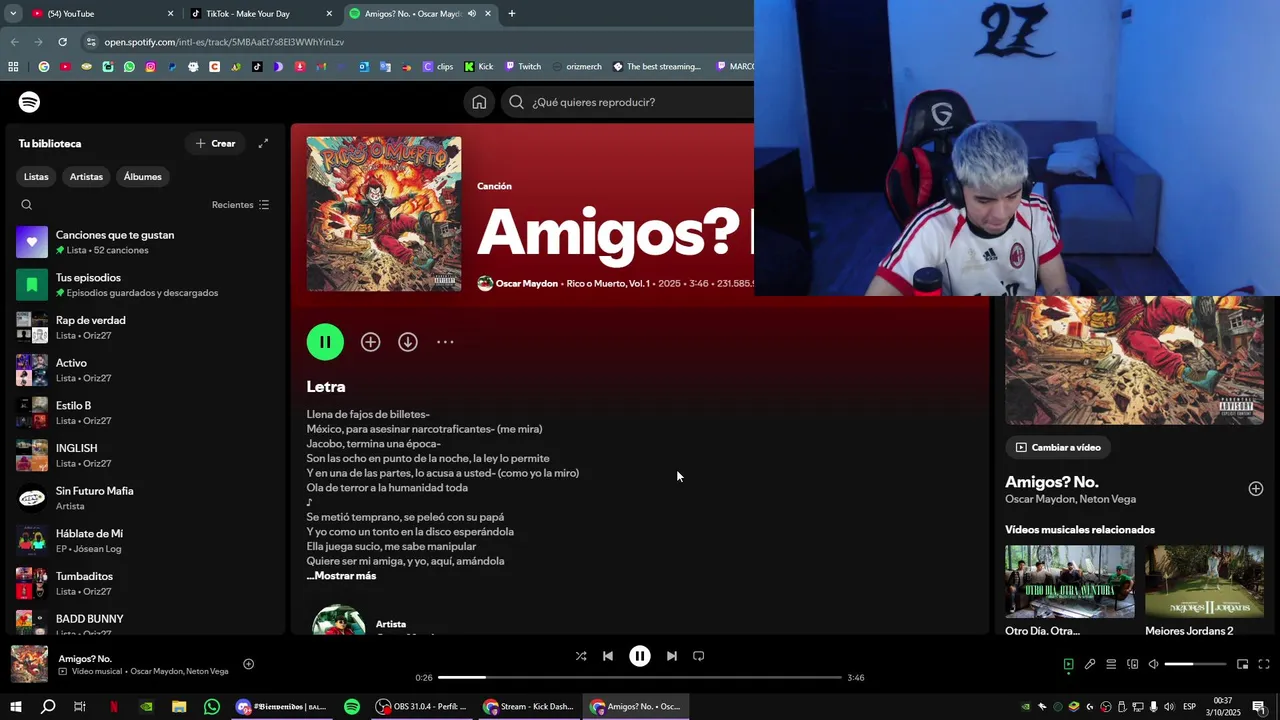1280x720 pixels.
Task: Adjust the volume slider
Action: [1195, 664]
